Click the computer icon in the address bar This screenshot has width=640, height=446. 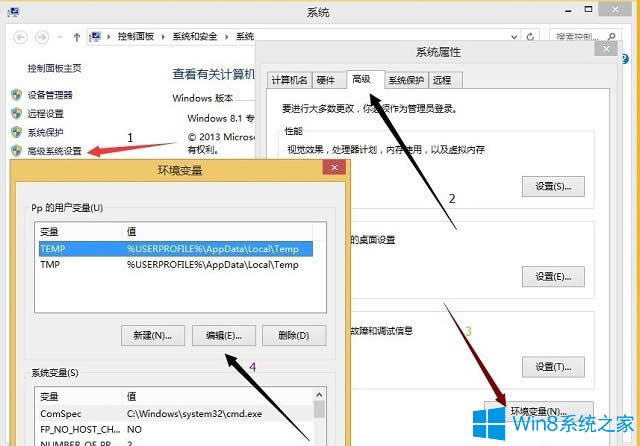(95, 37)
